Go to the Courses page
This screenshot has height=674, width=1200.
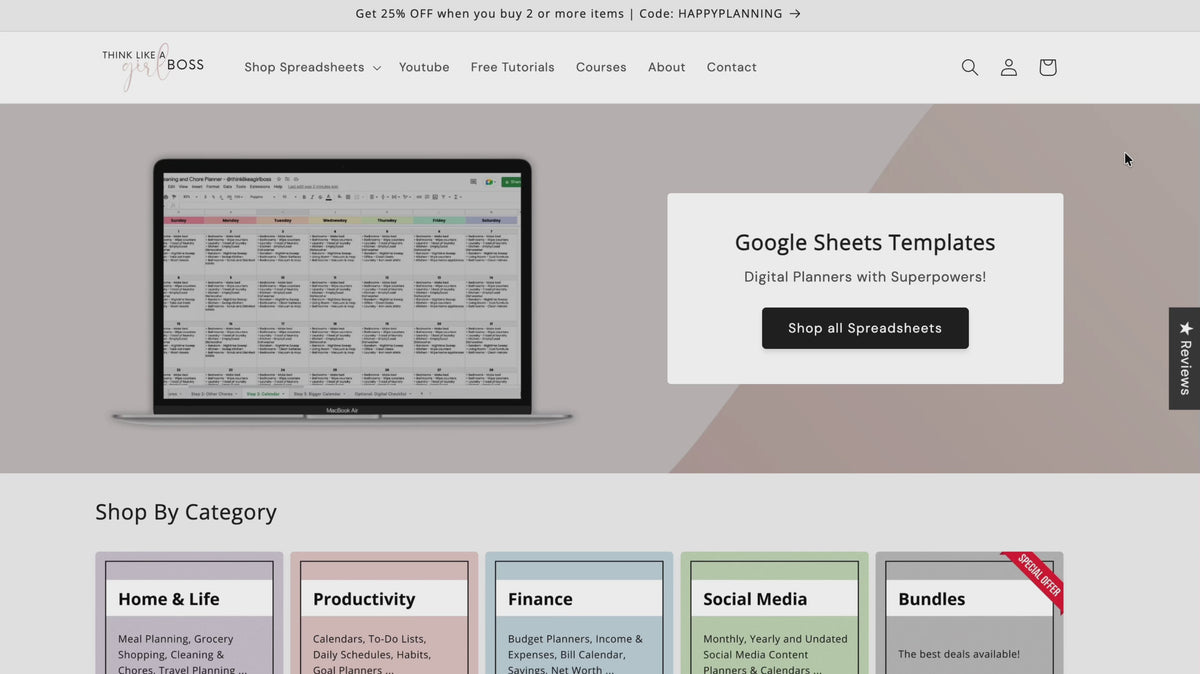tap(601, 67)
